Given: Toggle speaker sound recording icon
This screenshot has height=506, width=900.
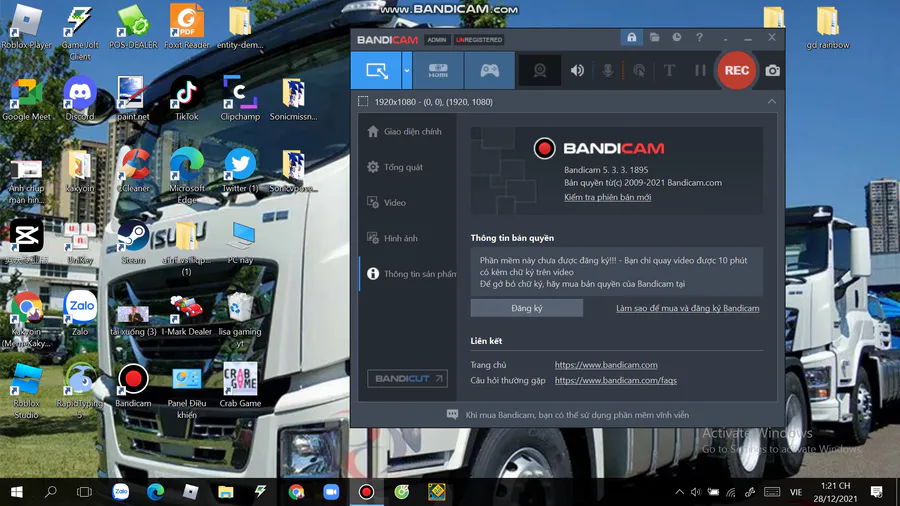Looking at the screenshot, I should (x=577, y=71).
